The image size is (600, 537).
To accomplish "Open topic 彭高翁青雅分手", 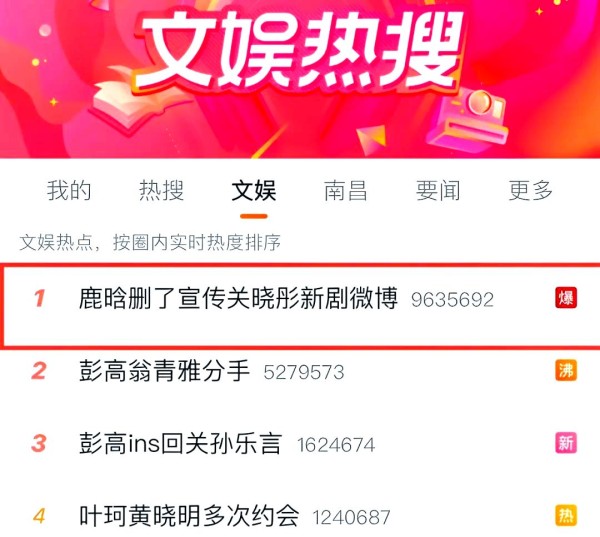I will [x=164, y=371].
